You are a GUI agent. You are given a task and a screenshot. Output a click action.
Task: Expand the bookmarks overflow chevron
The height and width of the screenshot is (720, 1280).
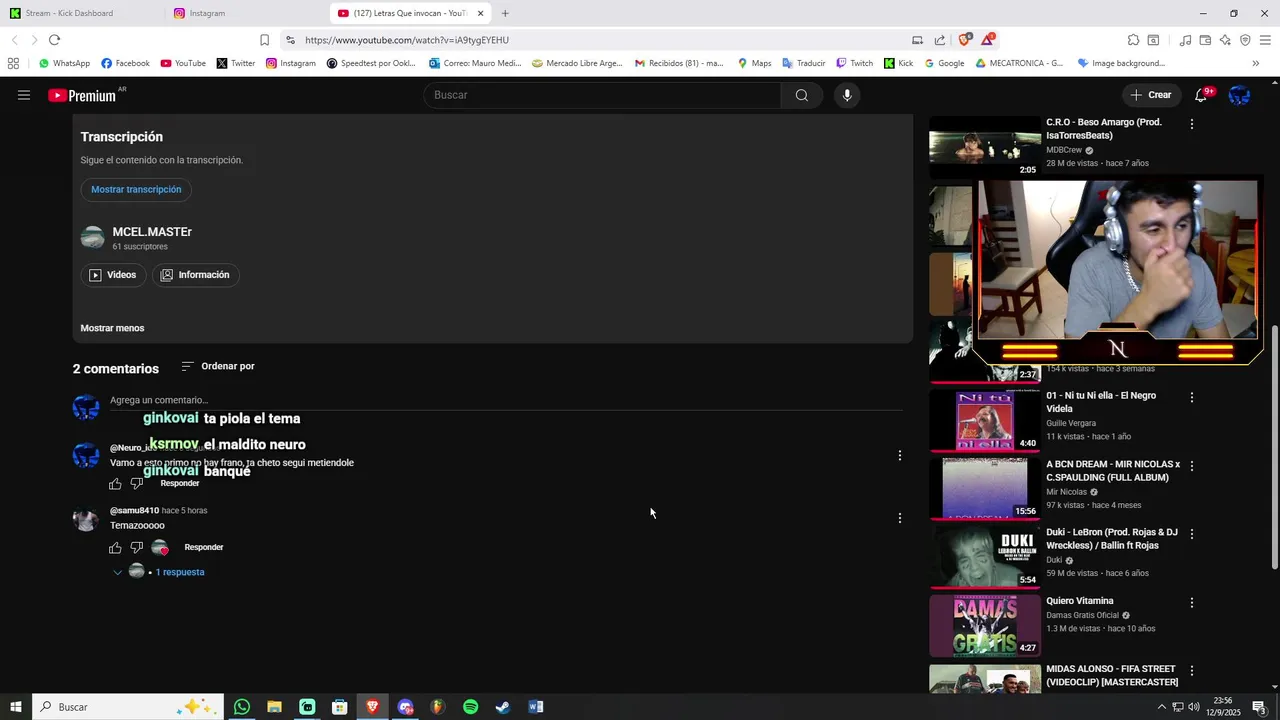[x=1255, y=63]
